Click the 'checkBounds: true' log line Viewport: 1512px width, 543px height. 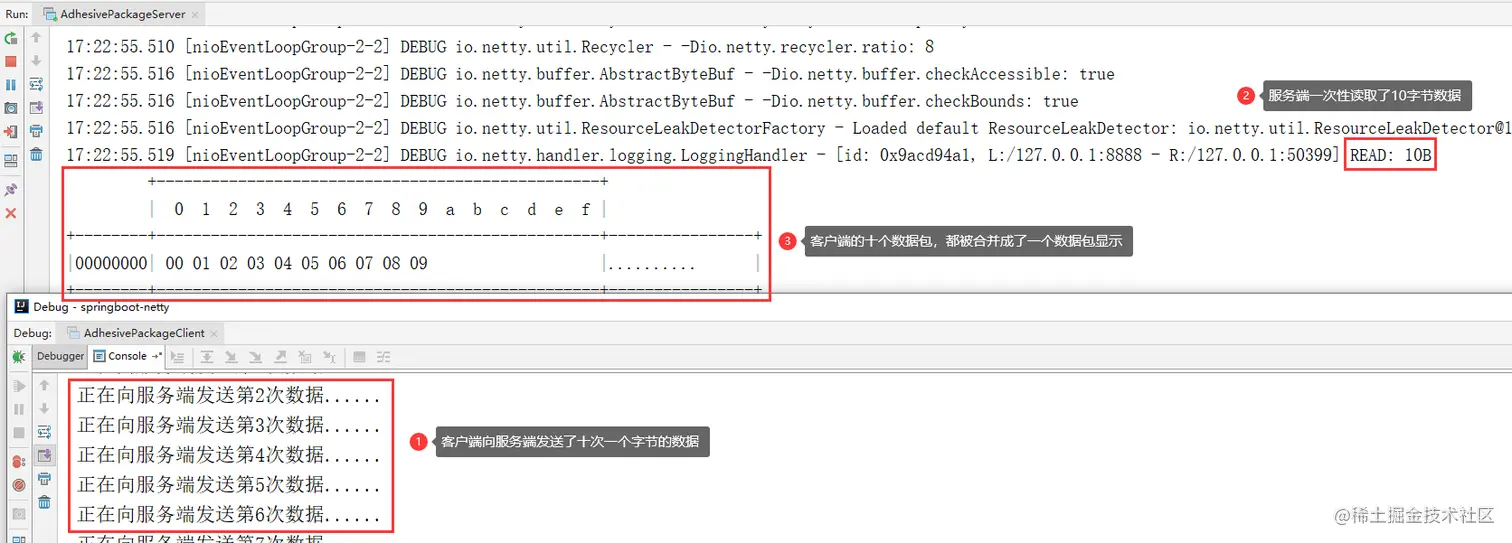click(572, 101)
